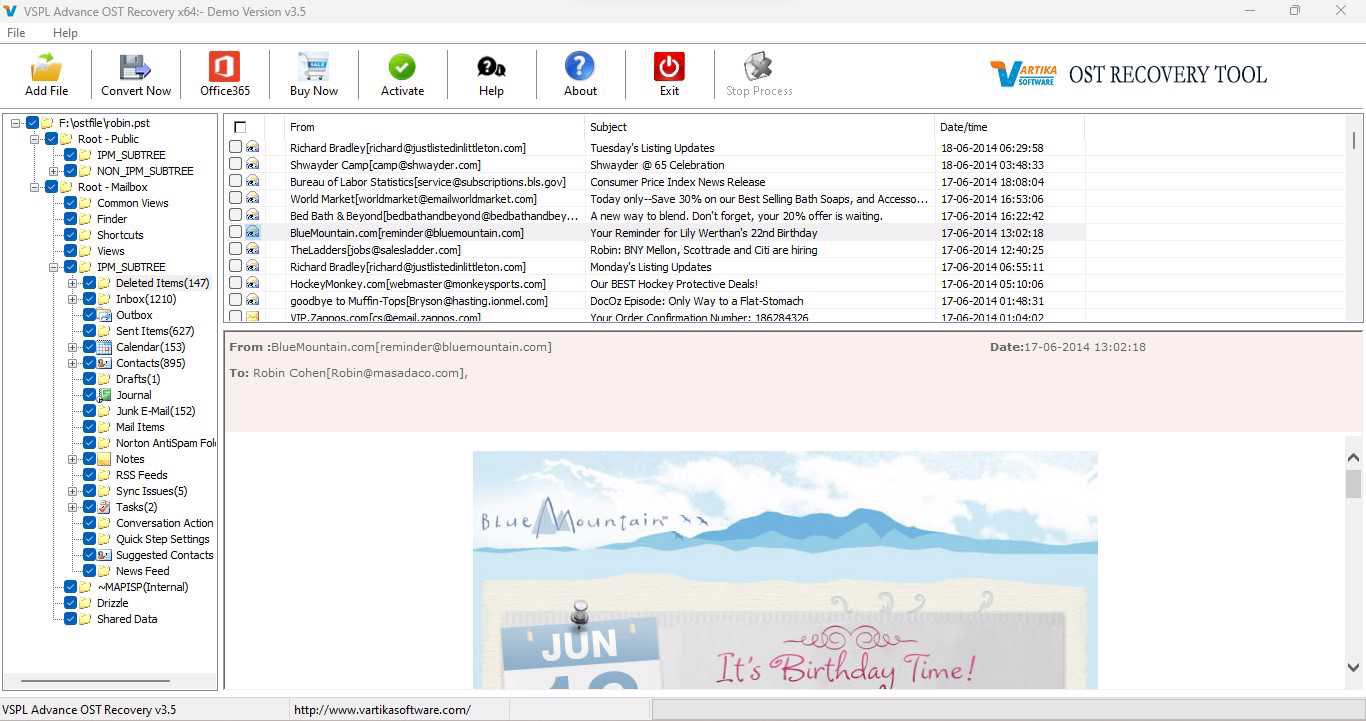1366x721 pixels.
Task: Check the Tuesday's Listing Updates email checkbox
Action: coord(235,147)
